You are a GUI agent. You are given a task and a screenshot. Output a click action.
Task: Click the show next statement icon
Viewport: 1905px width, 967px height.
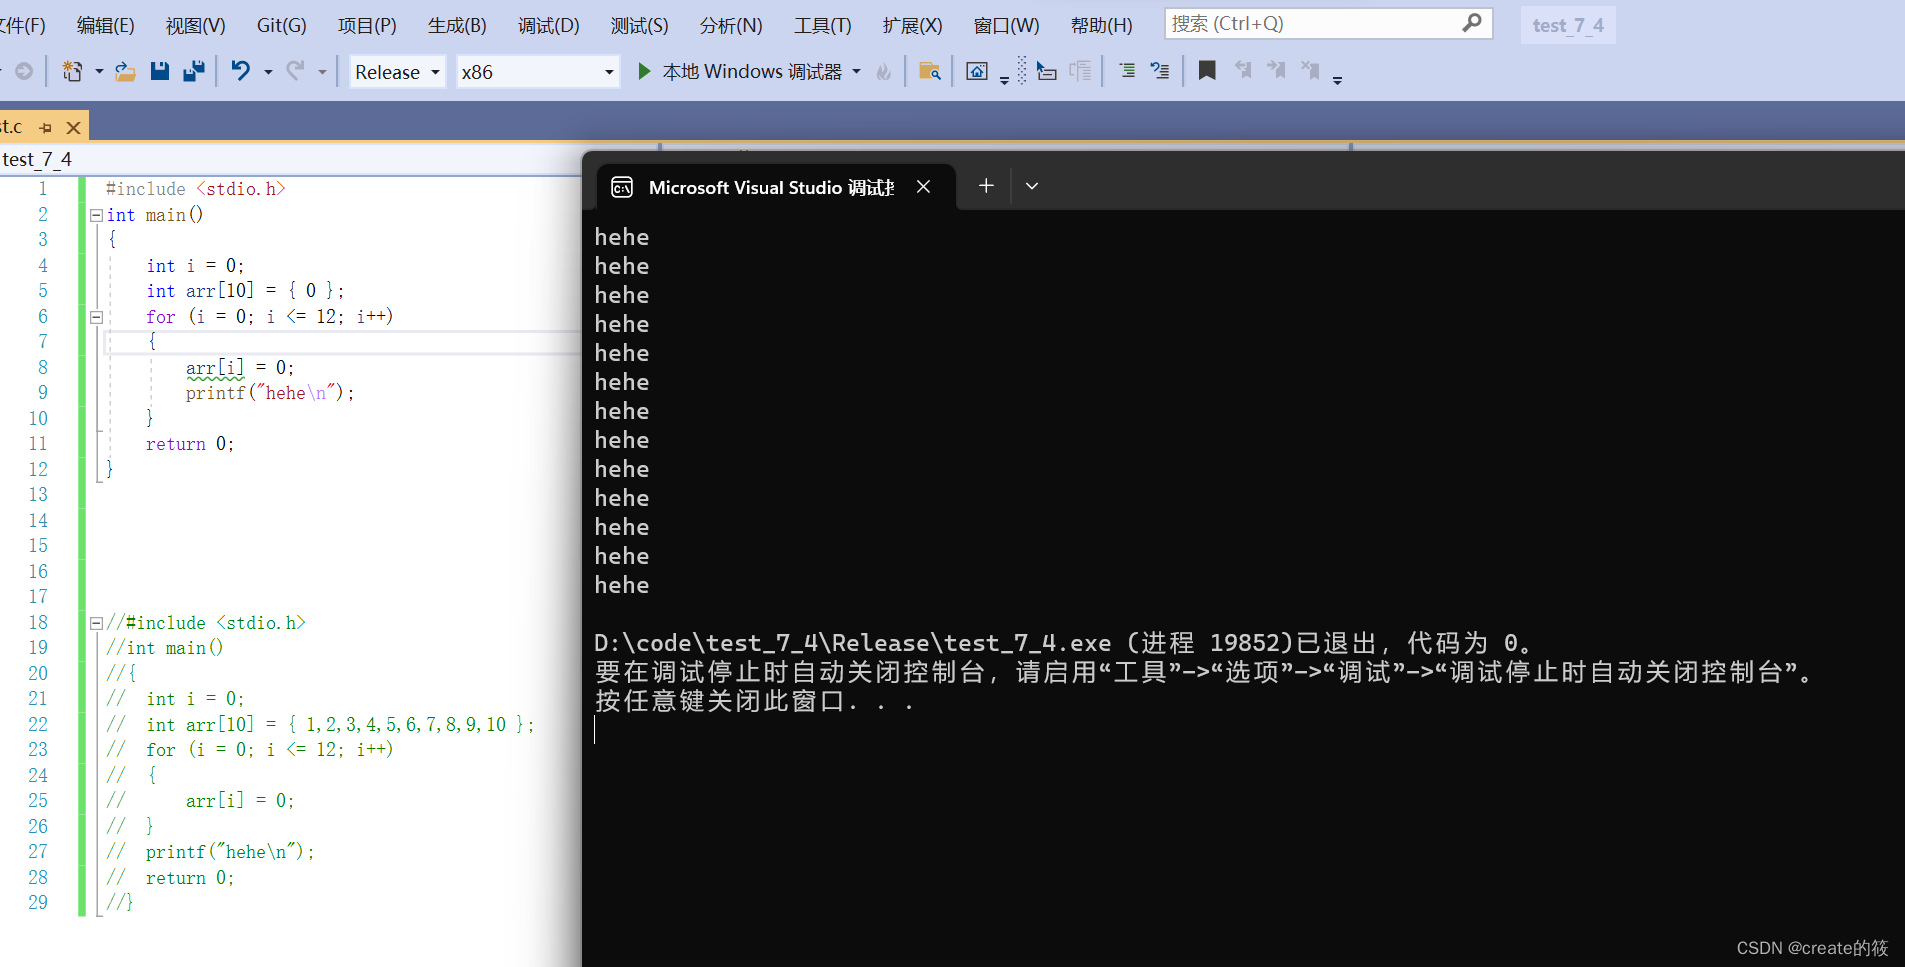click(x=1047, y=71)
